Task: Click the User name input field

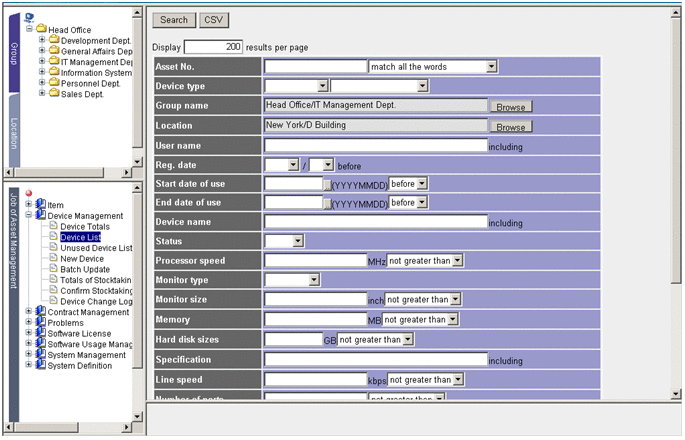Action: pyautogui.click(x=375, y=145)
